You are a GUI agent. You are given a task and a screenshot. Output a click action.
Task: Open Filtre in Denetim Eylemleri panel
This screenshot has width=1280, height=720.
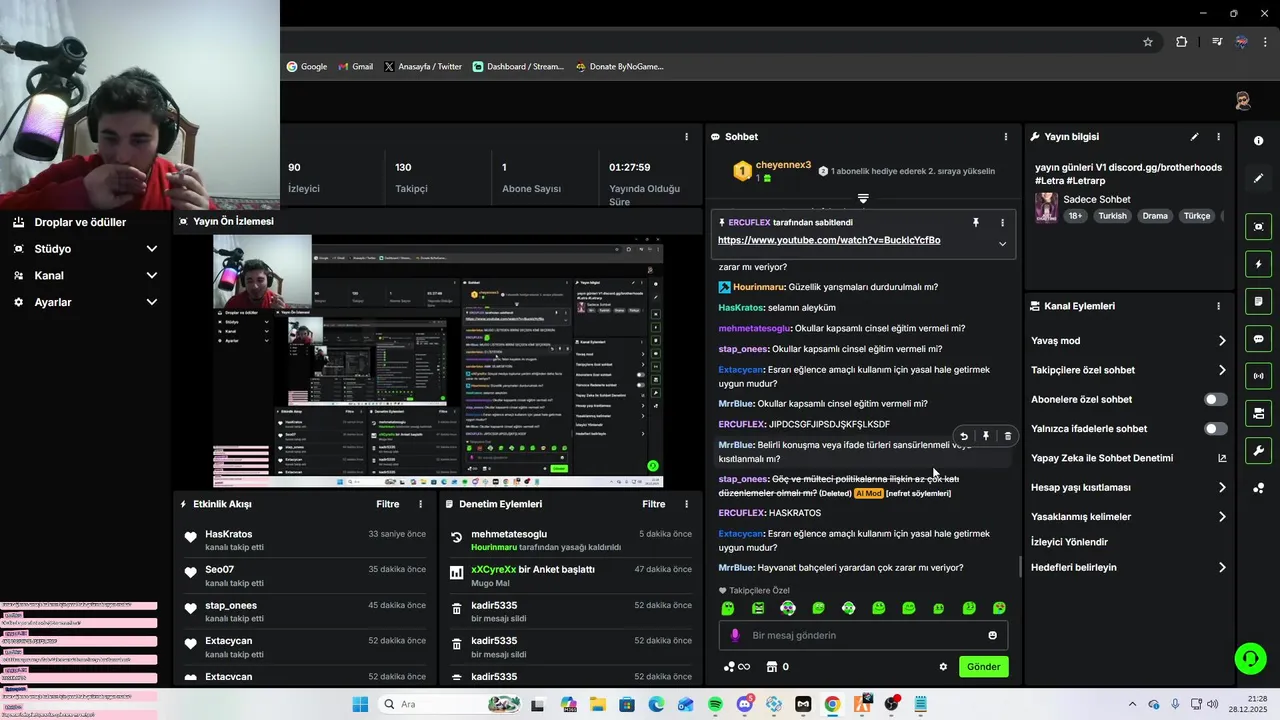coord(654,504)
